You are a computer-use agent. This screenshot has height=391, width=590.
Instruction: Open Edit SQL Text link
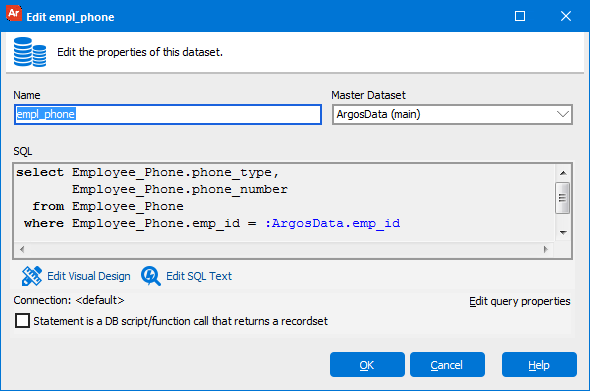199,276
